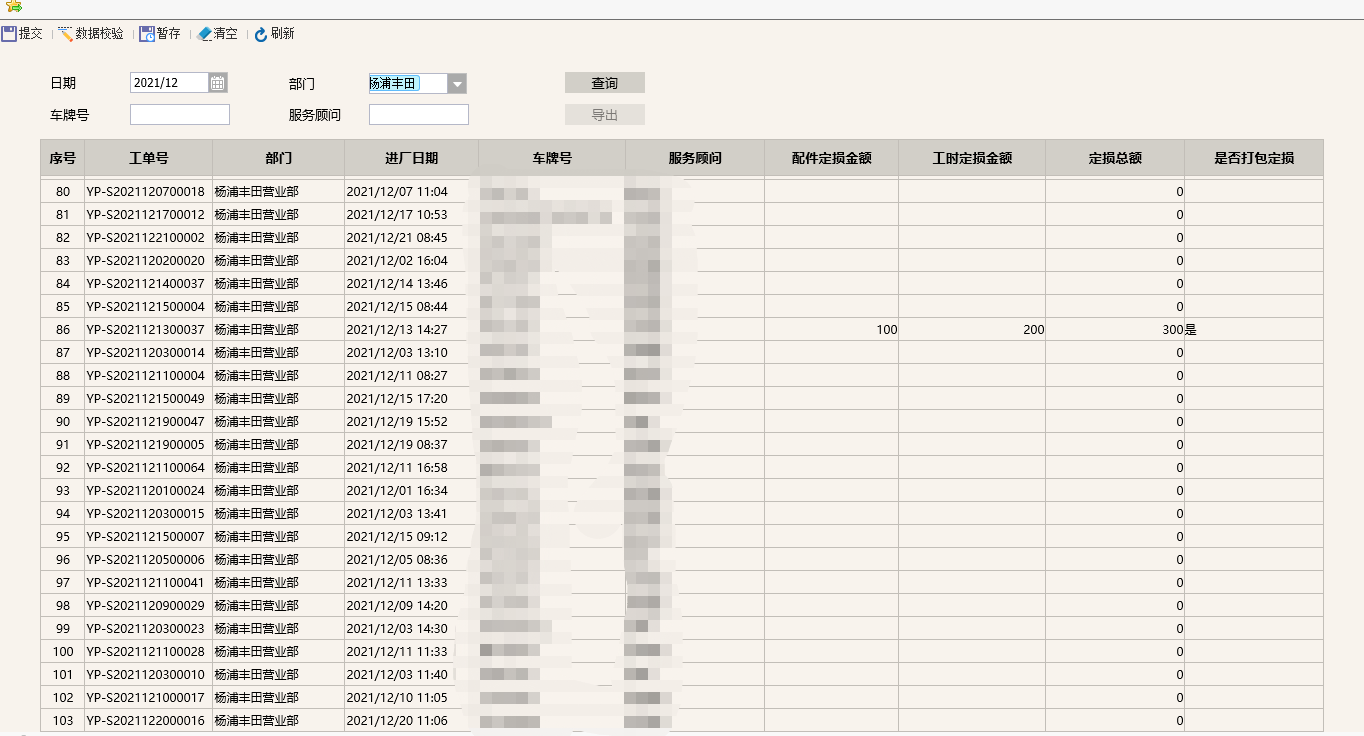Select work order YP-S2021120300023
The height and width of the screenshot is (736, 1364).
tap(145, 629)
